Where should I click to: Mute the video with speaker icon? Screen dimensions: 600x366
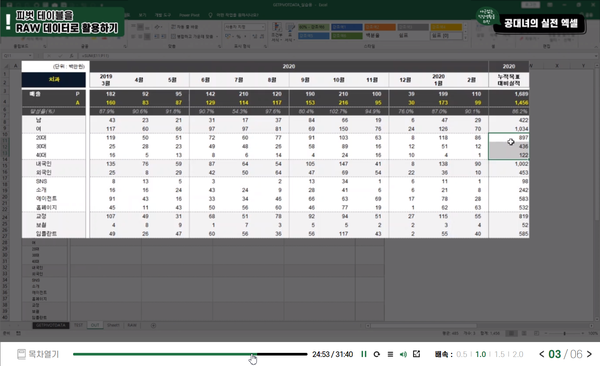pos(403,354)
